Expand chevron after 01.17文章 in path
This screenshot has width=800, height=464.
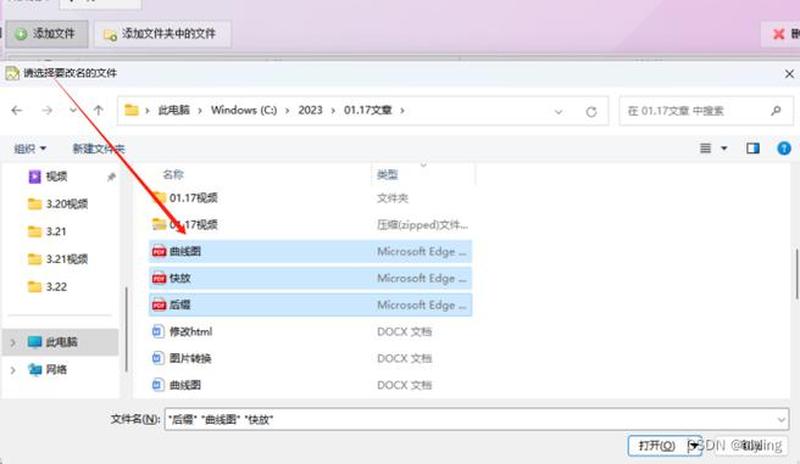(402, 110)
